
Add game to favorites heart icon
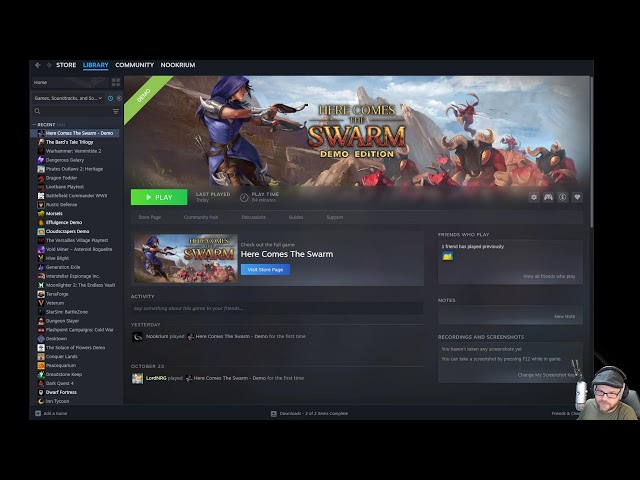pyautogui.click(x=577, y=197)
